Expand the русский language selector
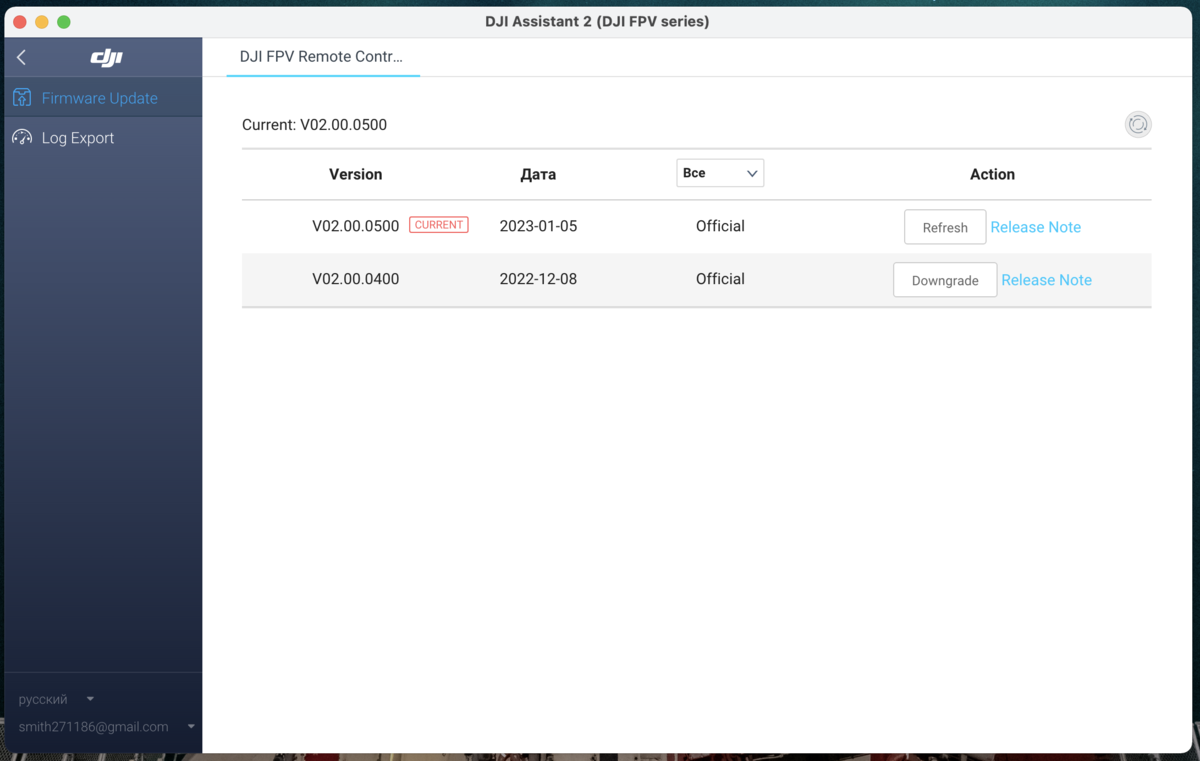The image size is (1200, 761). (x=56, y=699)
